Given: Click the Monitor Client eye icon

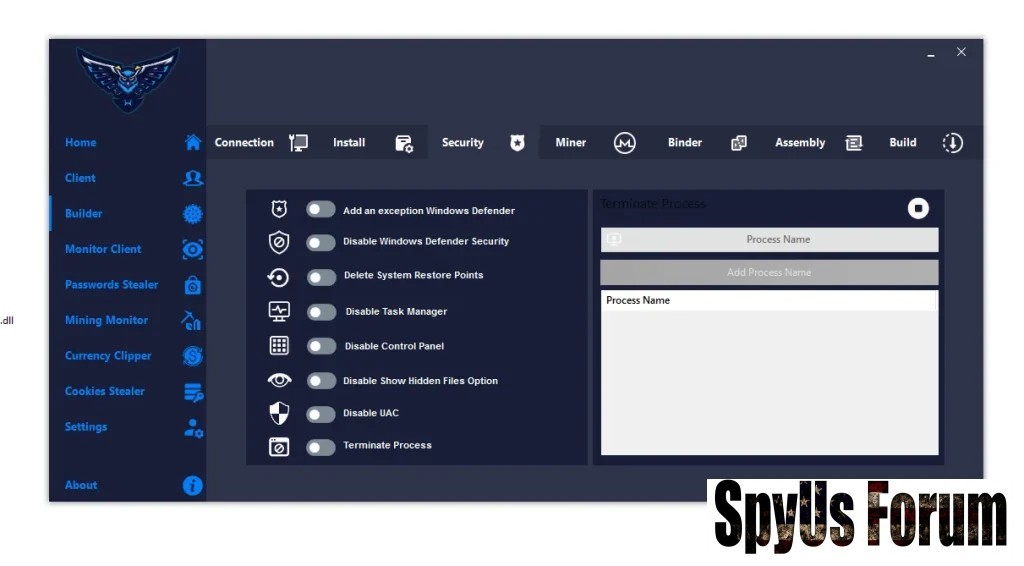Looking at the screenshot, I should (x=193, y=249).
